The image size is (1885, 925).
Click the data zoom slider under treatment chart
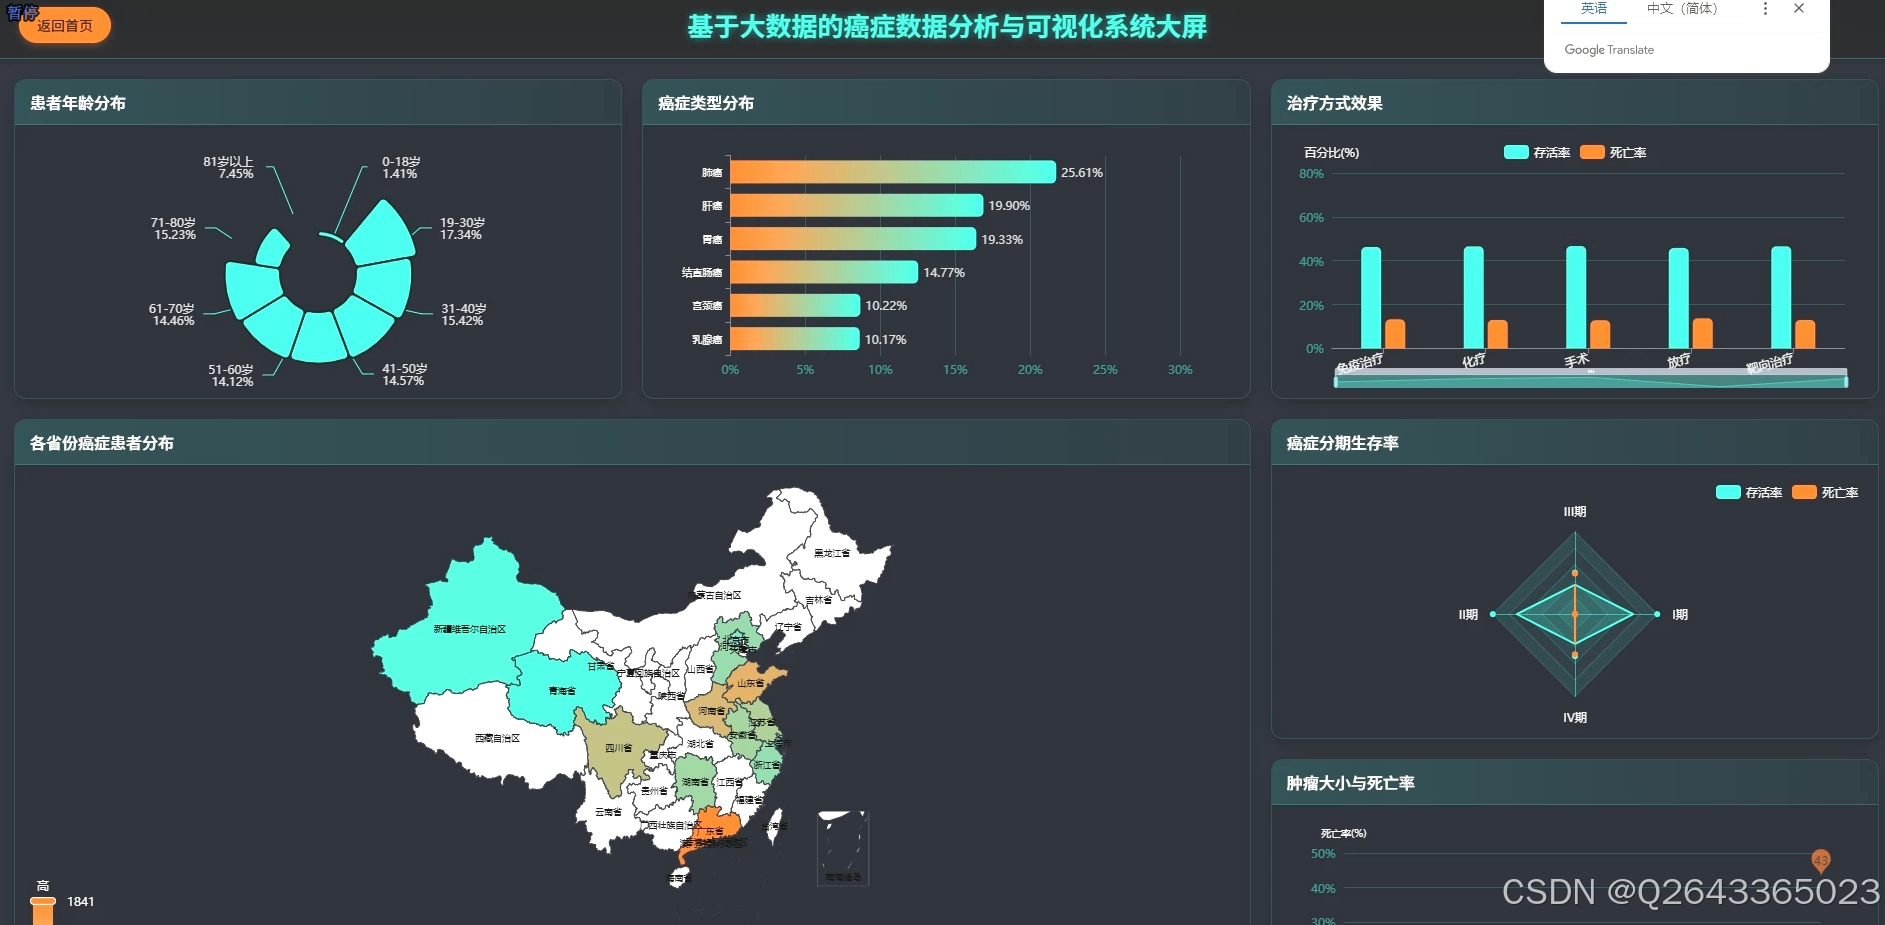coord(1591,378)
